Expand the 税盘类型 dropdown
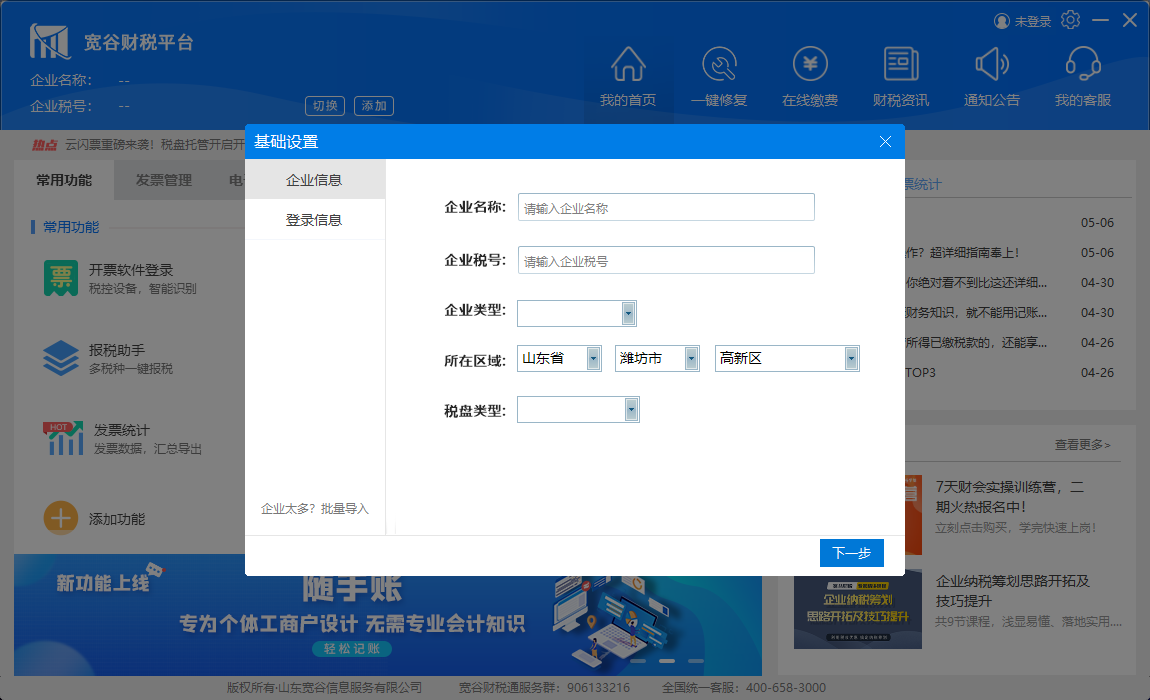 [631, 409]
